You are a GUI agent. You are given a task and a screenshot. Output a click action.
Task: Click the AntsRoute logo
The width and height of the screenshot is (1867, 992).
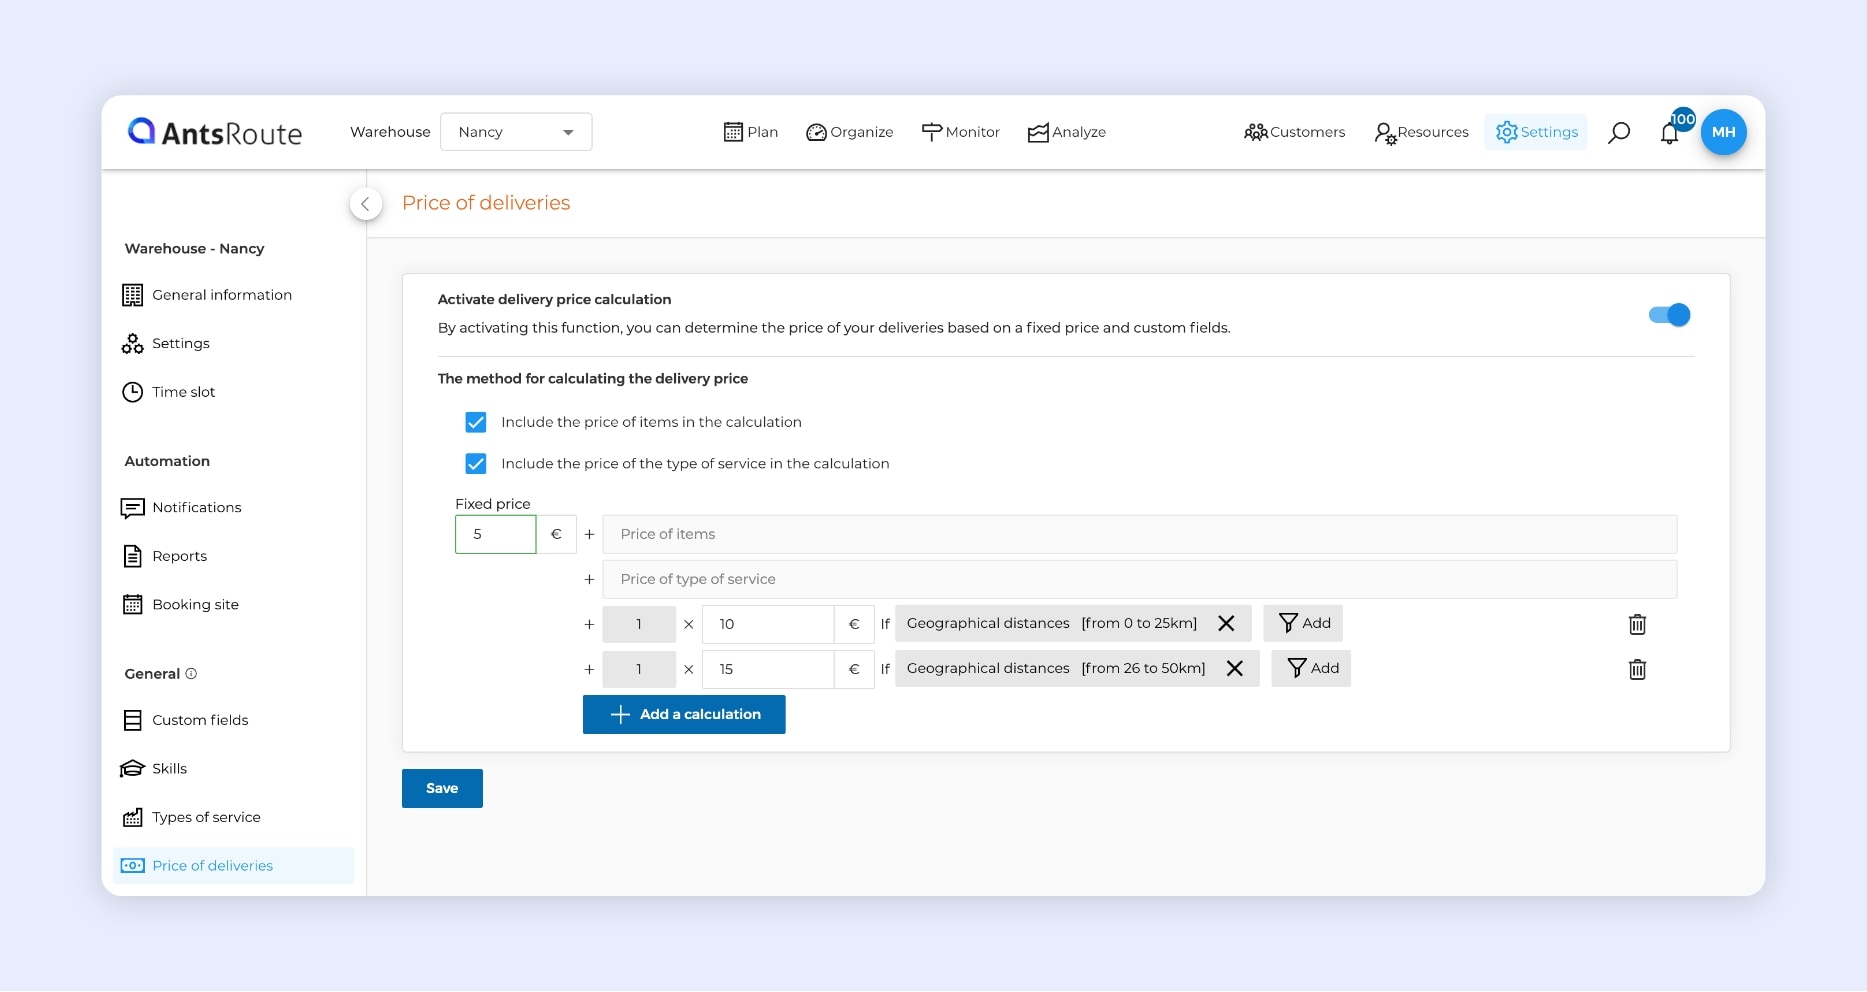[x=215, y=132]
